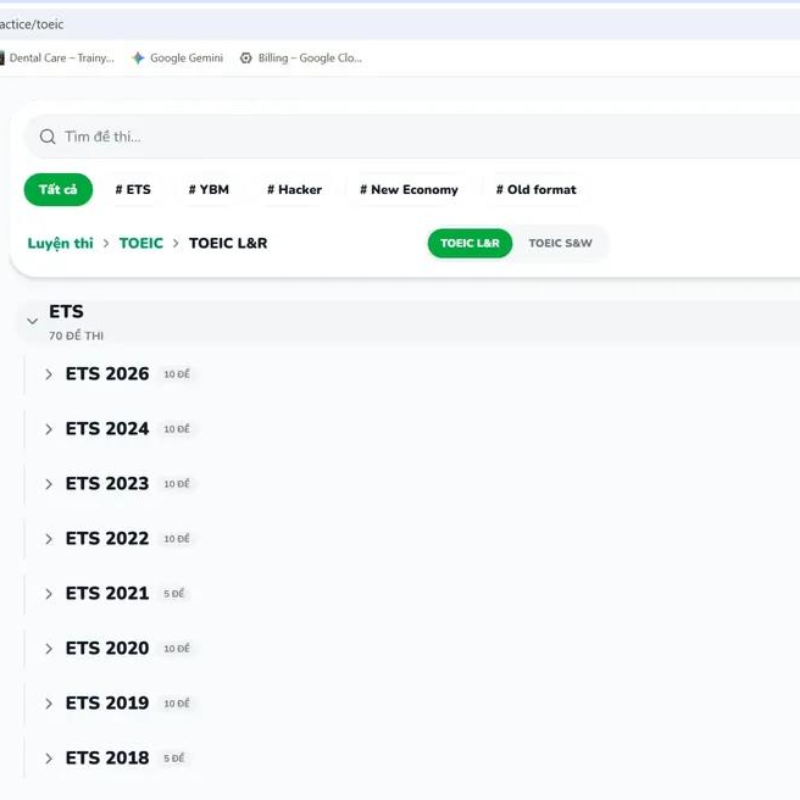Click the ETS section heading
Screen dimensions: 800x800
click(66, 311)
